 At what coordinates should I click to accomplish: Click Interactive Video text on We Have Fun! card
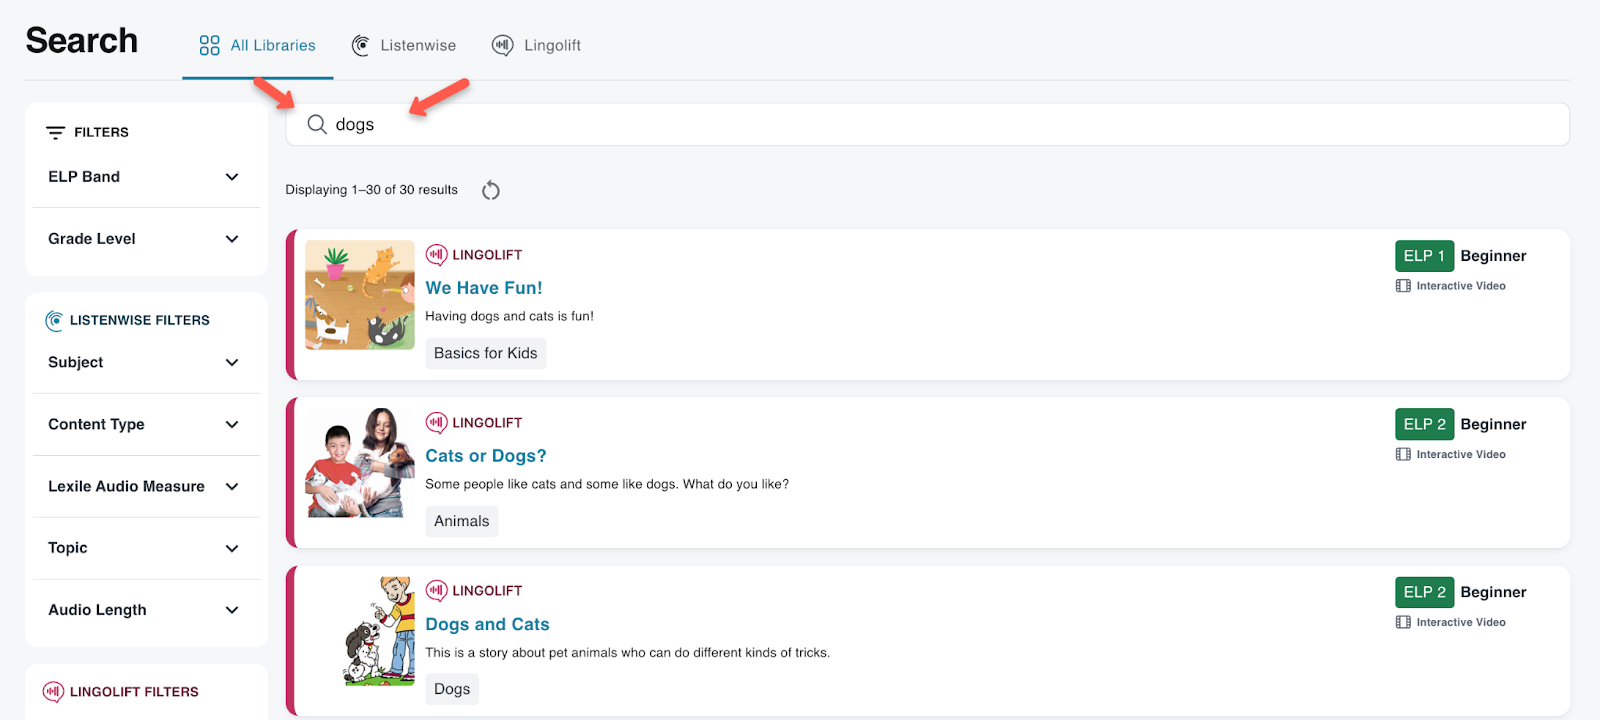point(1461,286)
